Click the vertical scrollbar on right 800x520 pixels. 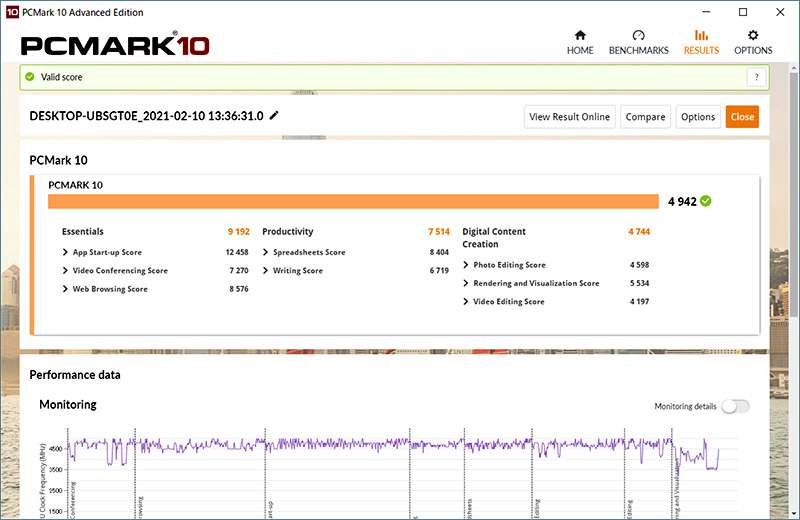tap(793, 250)
